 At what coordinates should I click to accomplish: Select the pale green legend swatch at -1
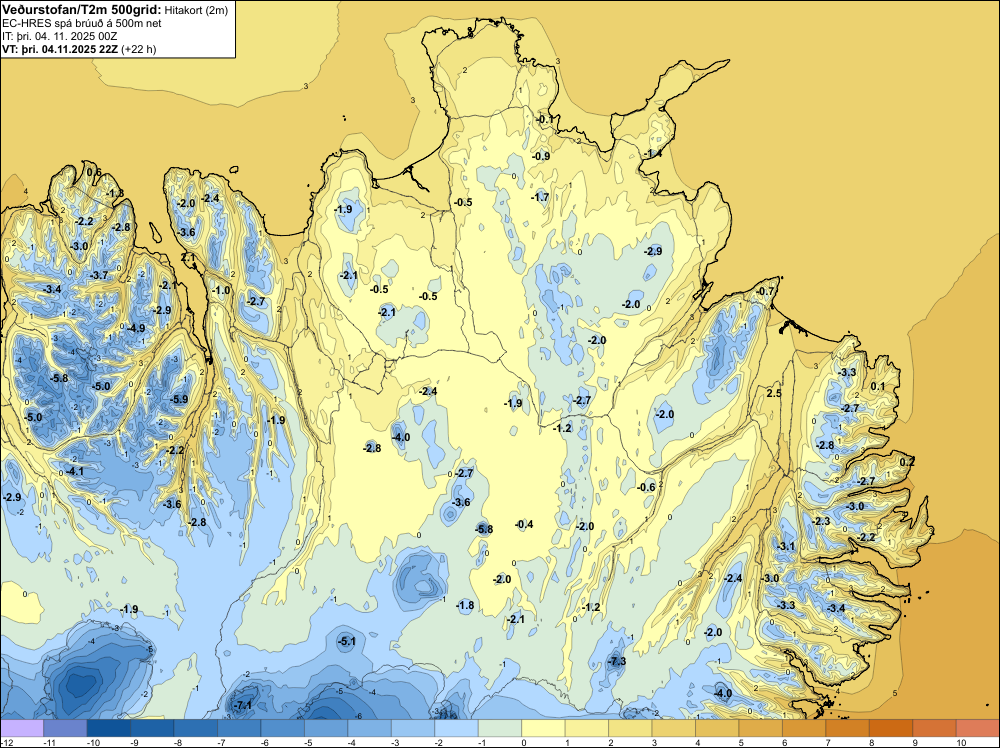click(500, 728)
